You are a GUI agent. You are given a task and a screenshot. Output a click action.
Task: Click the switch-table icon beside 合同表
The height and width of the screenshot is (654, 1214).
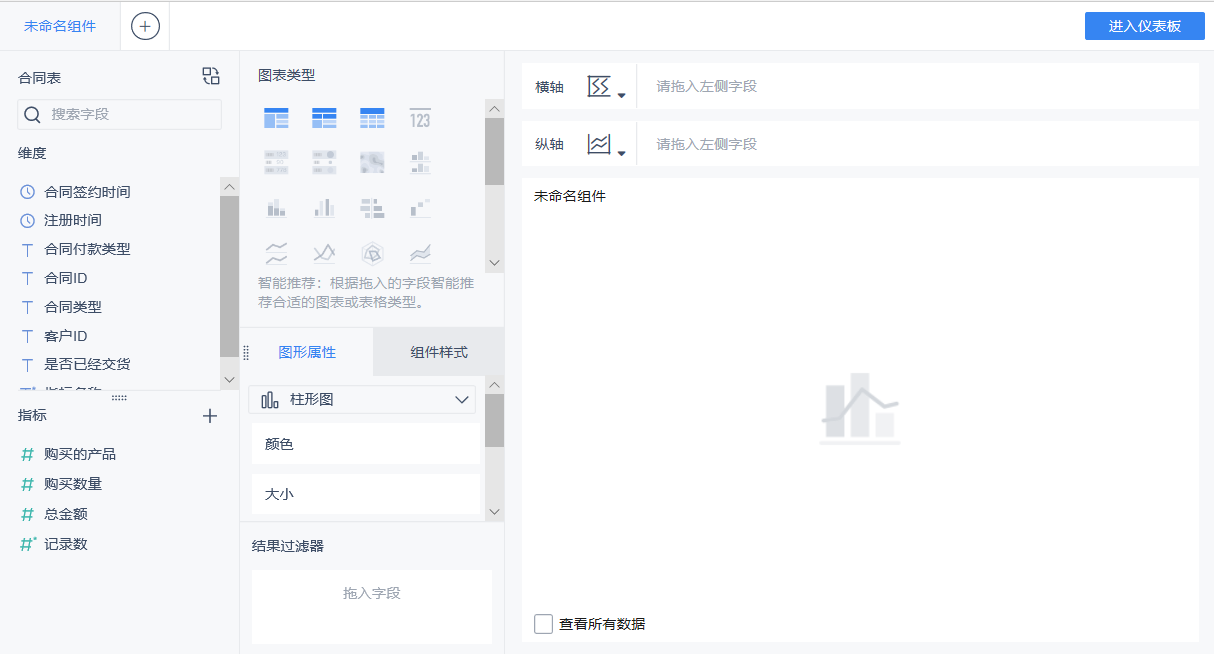click(x=210, y=76)
